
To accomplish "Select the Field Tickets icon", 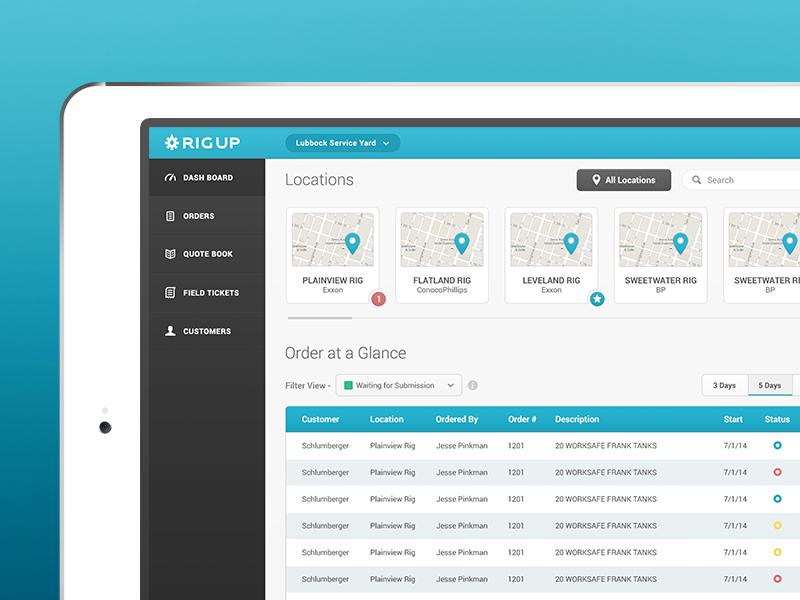I will click(170, 292).
